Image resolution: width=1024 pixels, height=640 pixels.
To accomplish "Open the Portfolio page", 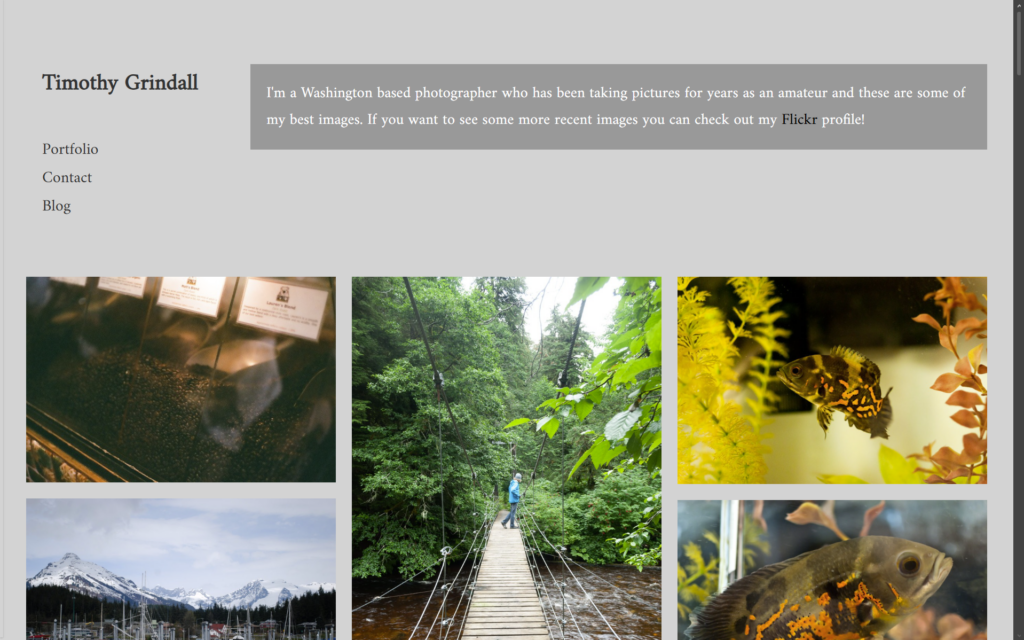I will (x=70, y=149).
